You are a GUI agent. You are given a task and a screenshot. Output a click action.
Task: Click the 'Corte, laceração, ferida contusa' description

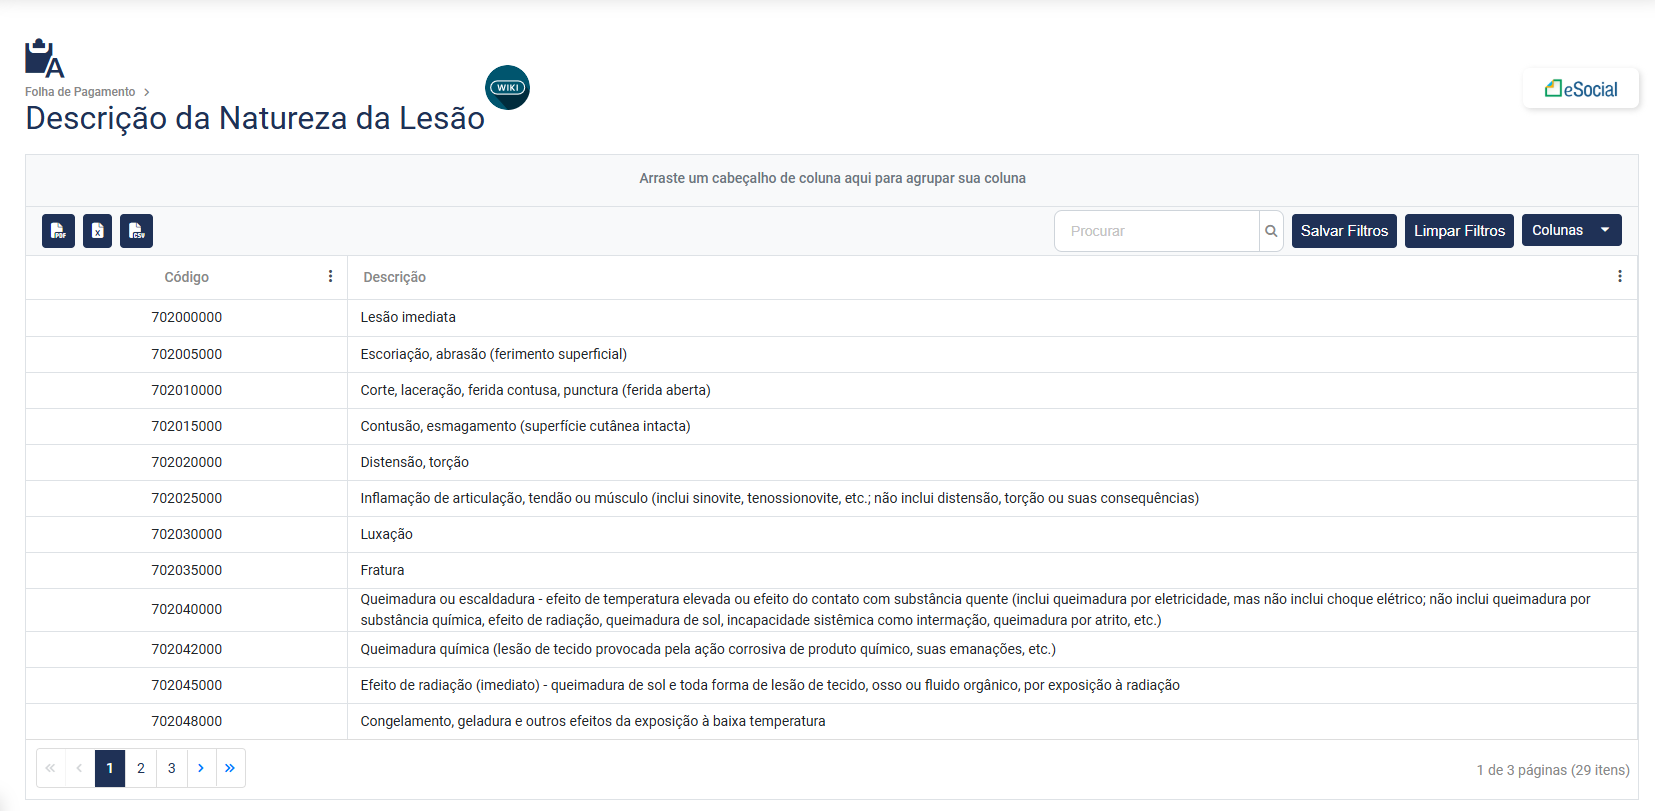536,390
